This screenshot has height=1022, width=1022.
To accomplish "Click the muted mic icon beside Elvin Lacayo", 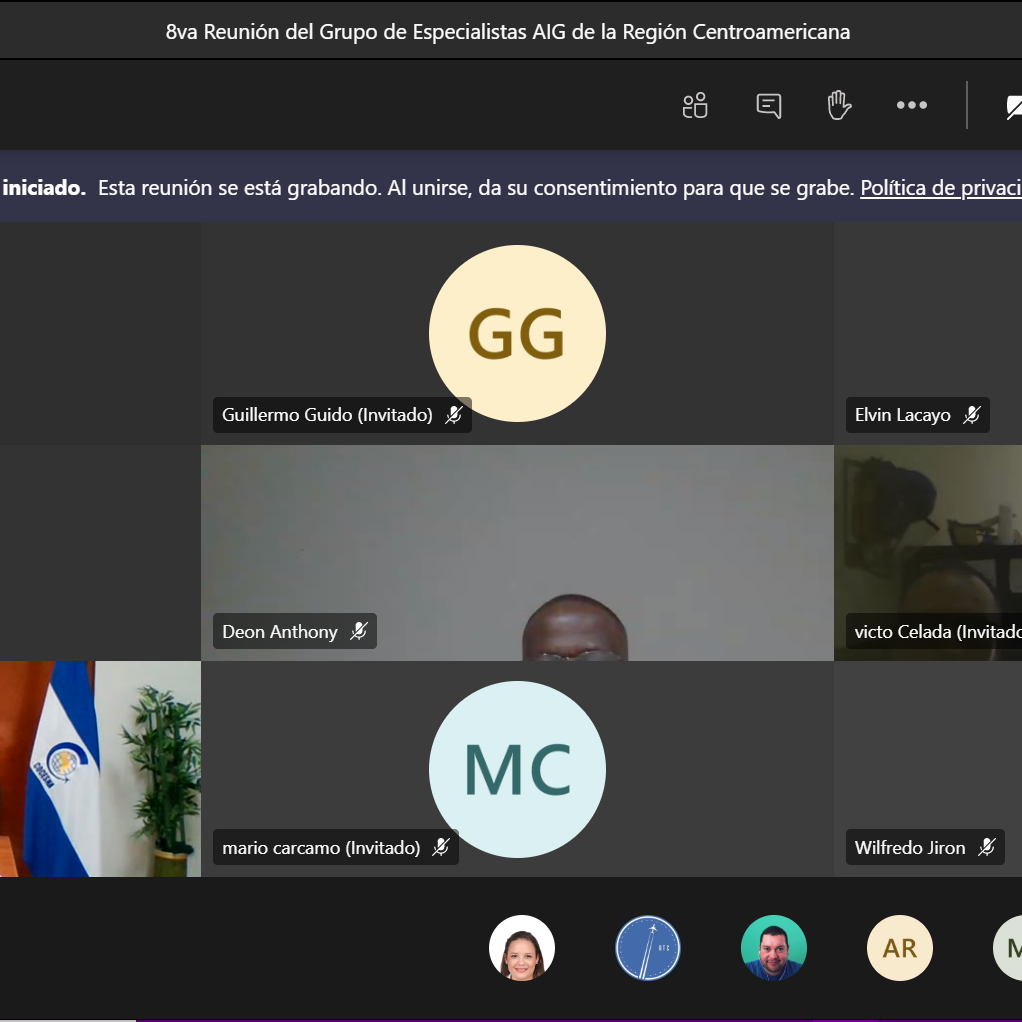I will tap(972, 415).
